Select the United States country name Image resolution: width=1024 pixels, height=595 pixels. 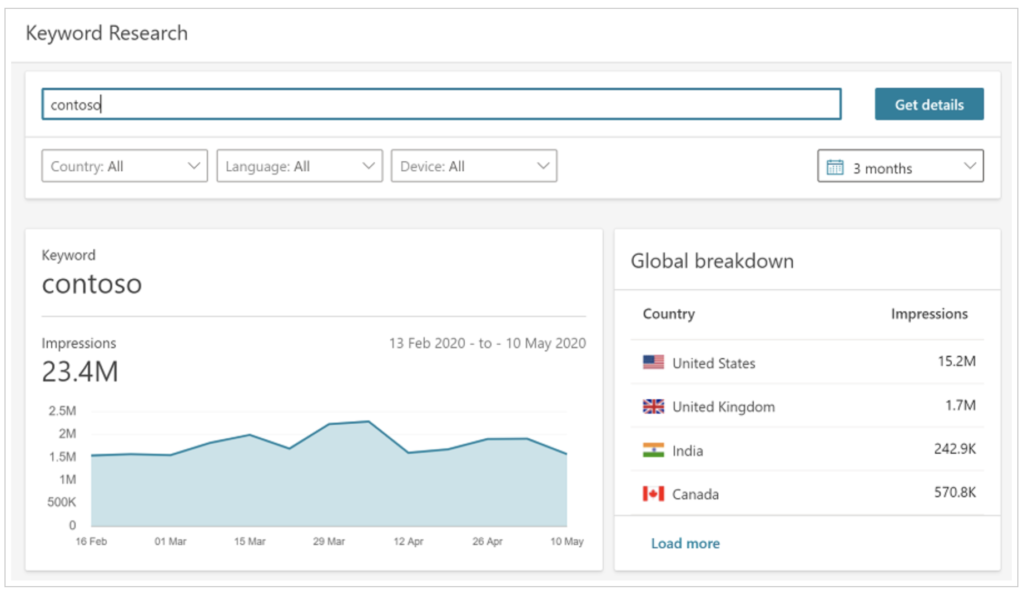click(x=714, y=363)
